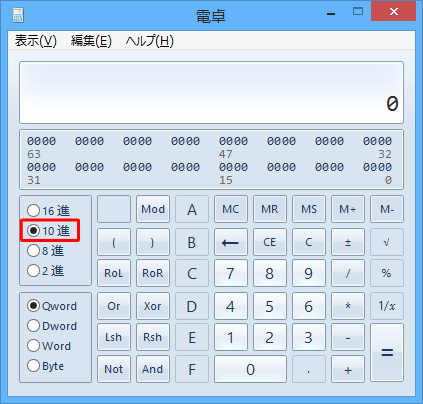Click the hex digit D key
This screenshot has width=423, height=404.
tap(192, 306)
